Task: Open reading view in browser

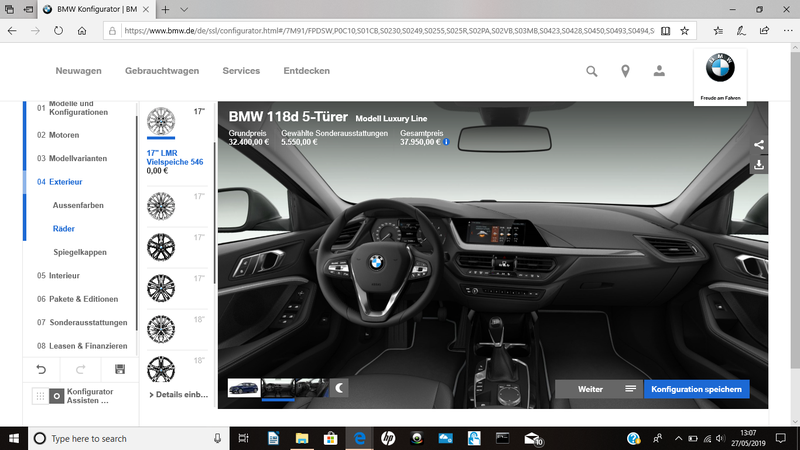Action: (665, 31)
